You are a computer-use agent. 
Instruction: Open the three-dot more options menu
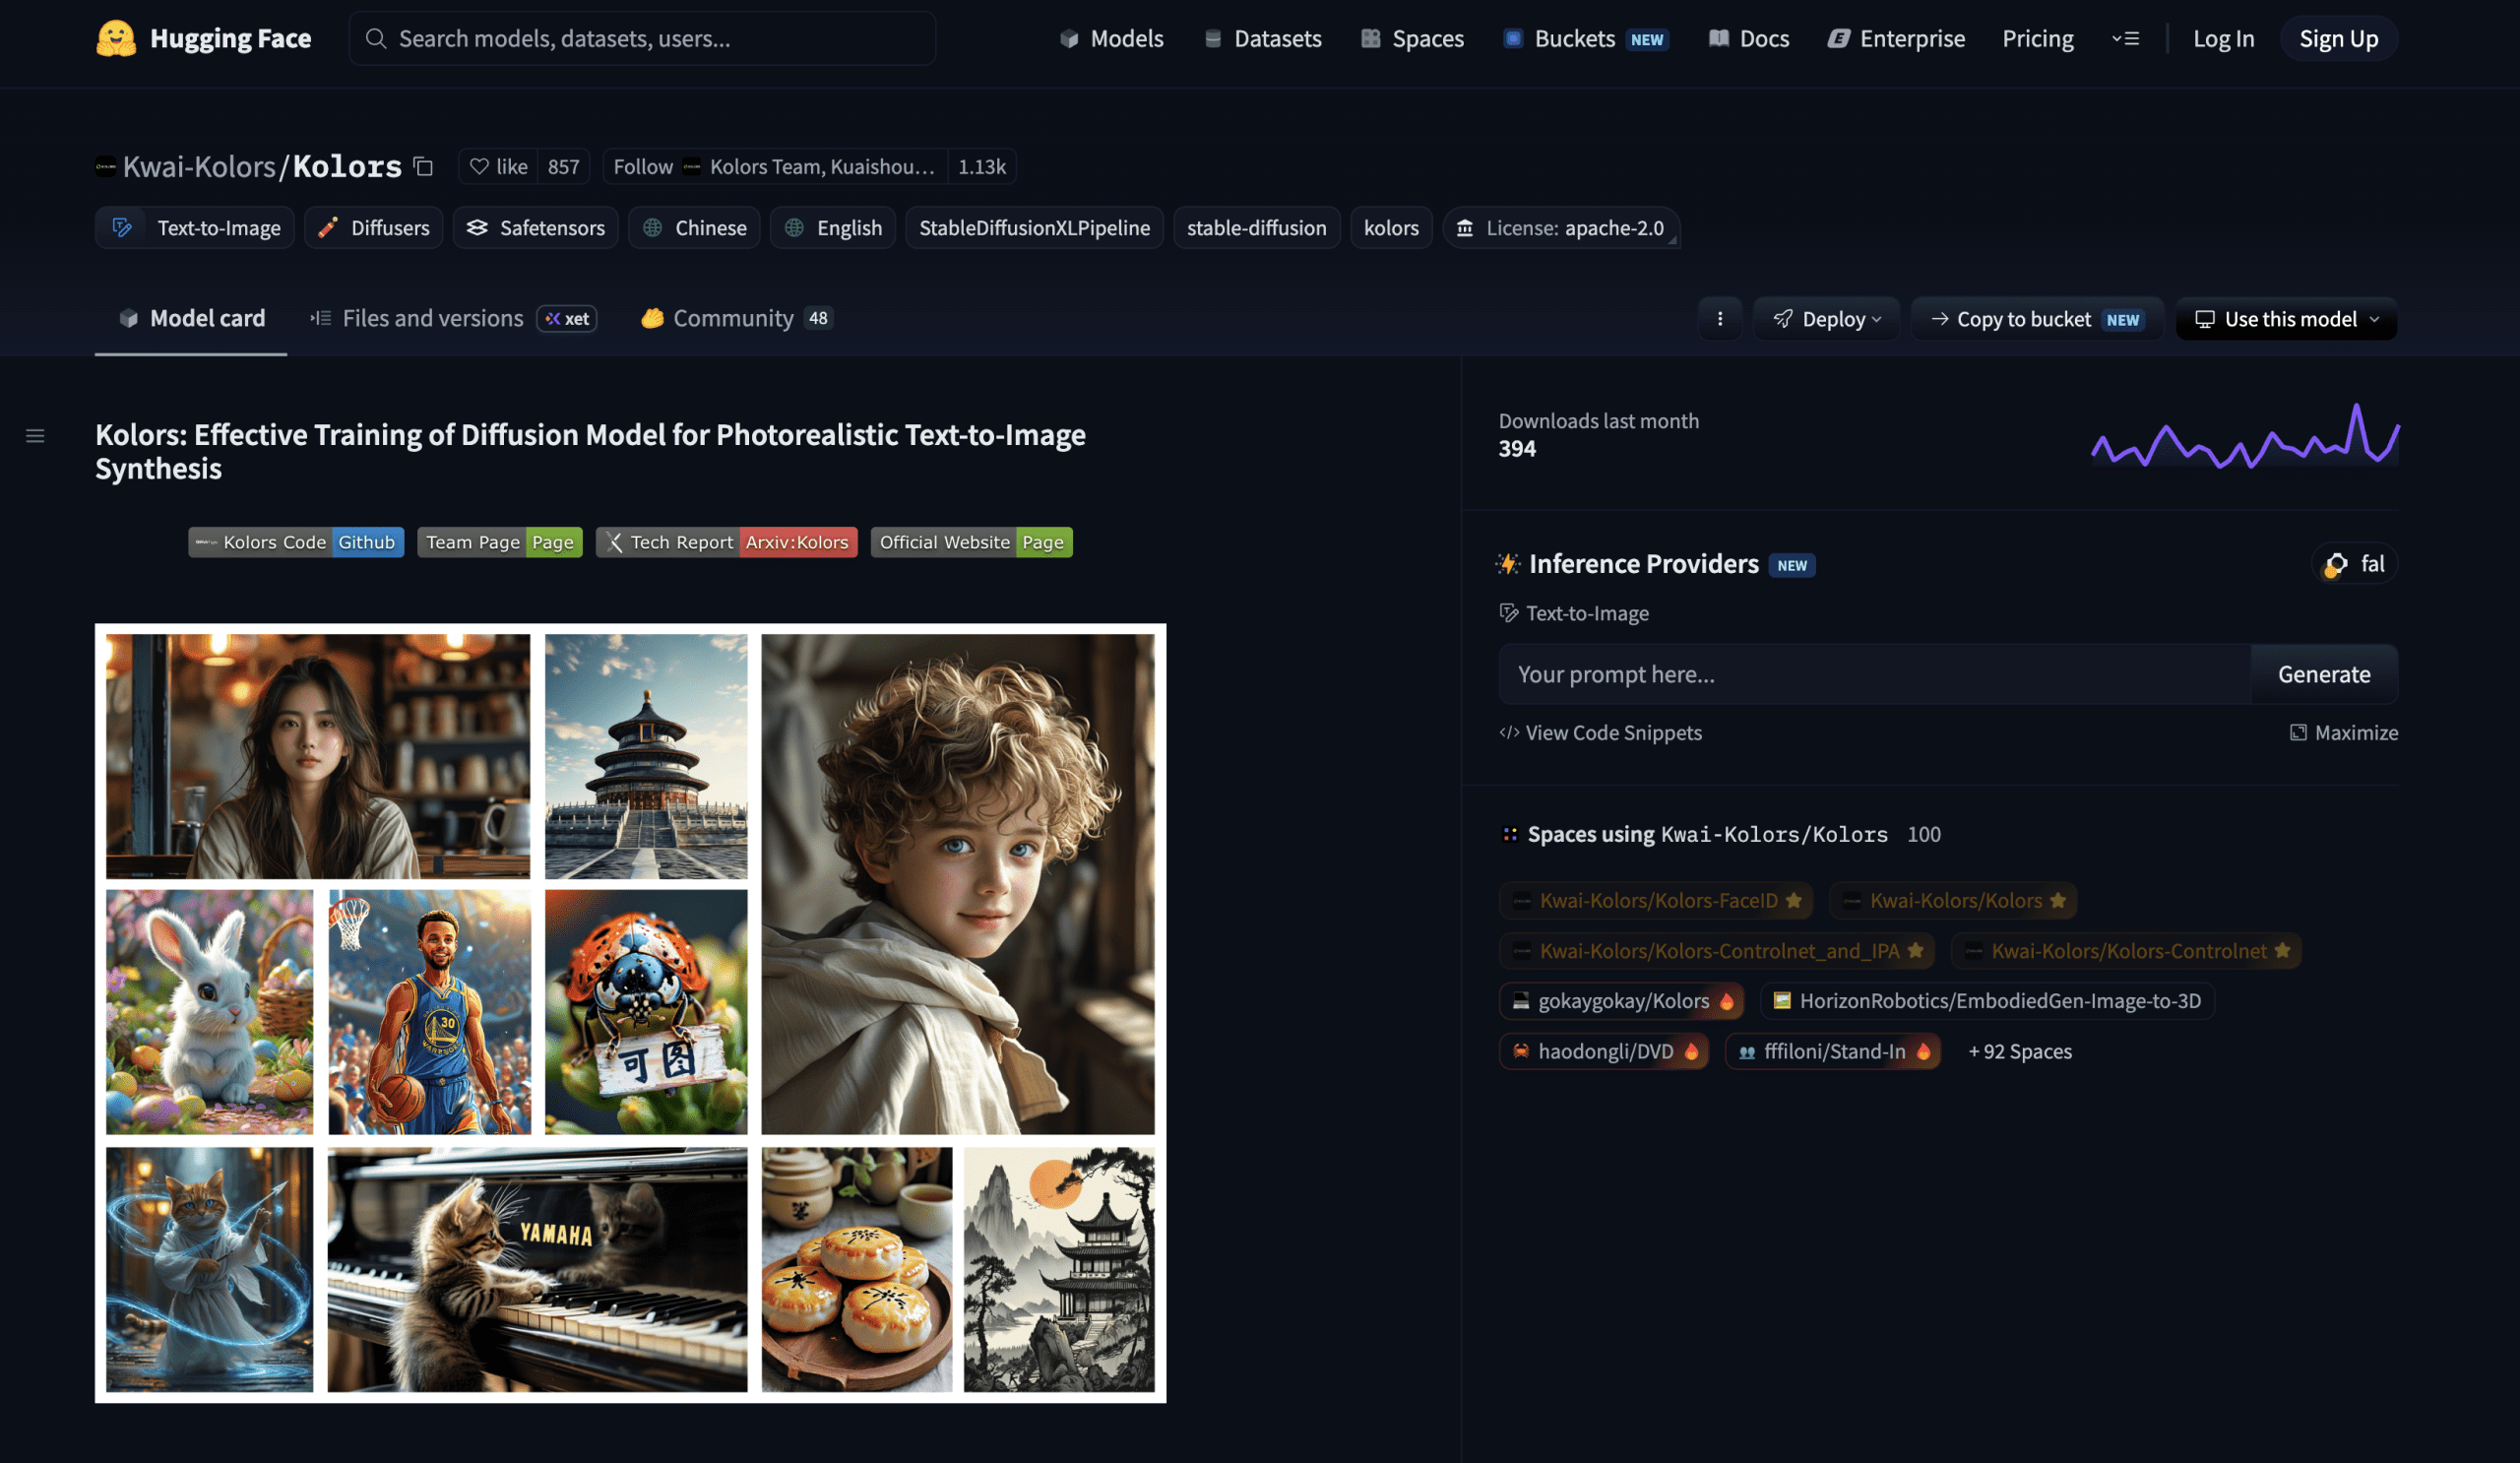[1719, 319]
